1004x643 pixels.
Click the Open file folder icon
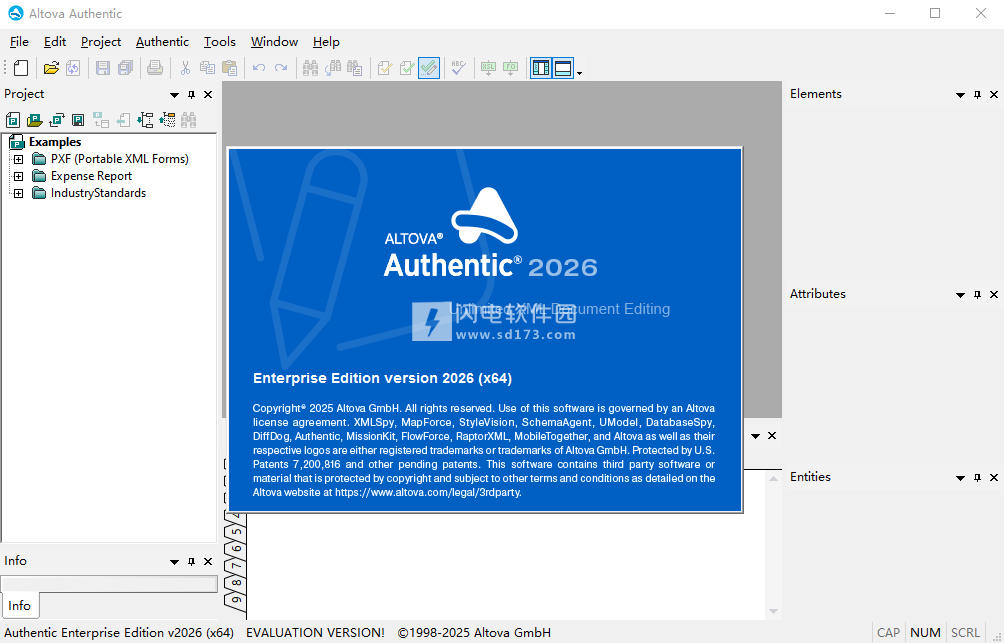pyautogui.click(x=51, y=68)
